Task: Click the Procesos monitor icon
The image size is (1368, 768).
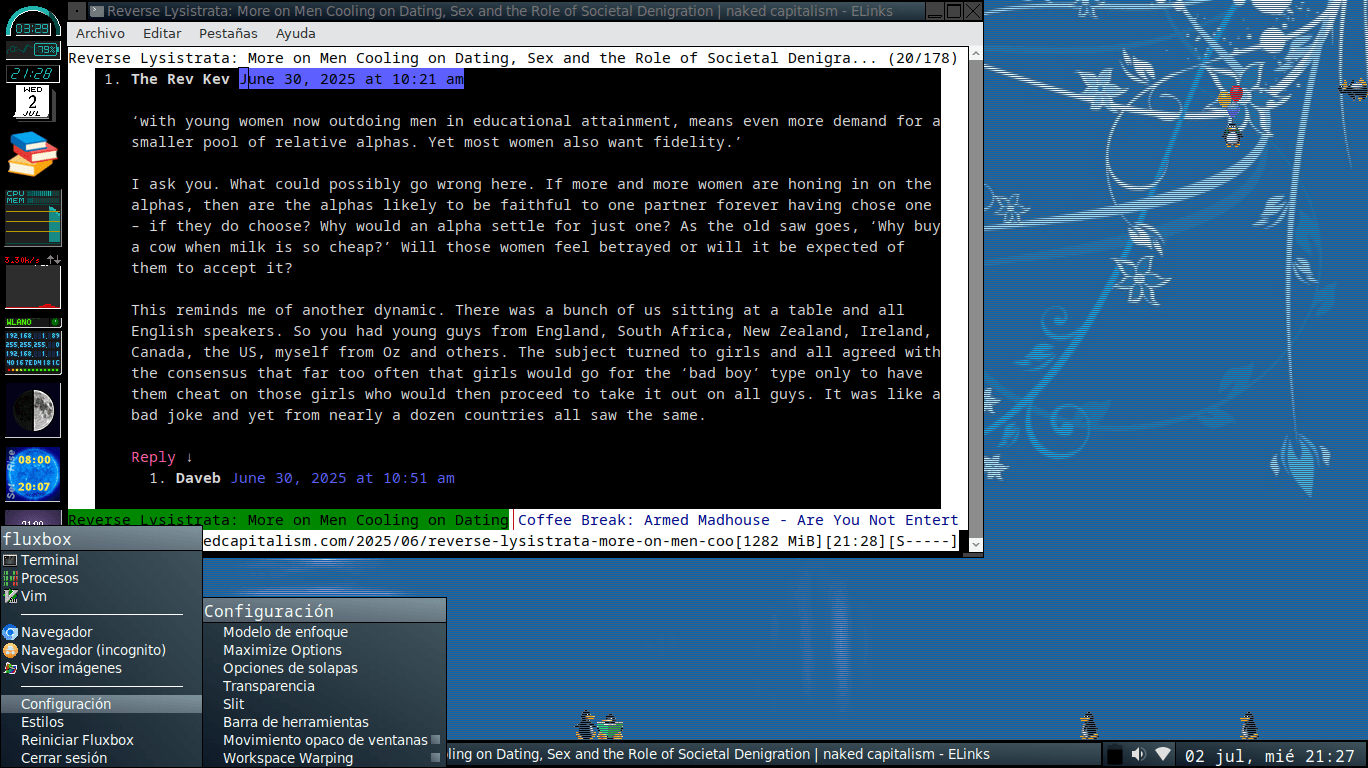Action: 11,578
